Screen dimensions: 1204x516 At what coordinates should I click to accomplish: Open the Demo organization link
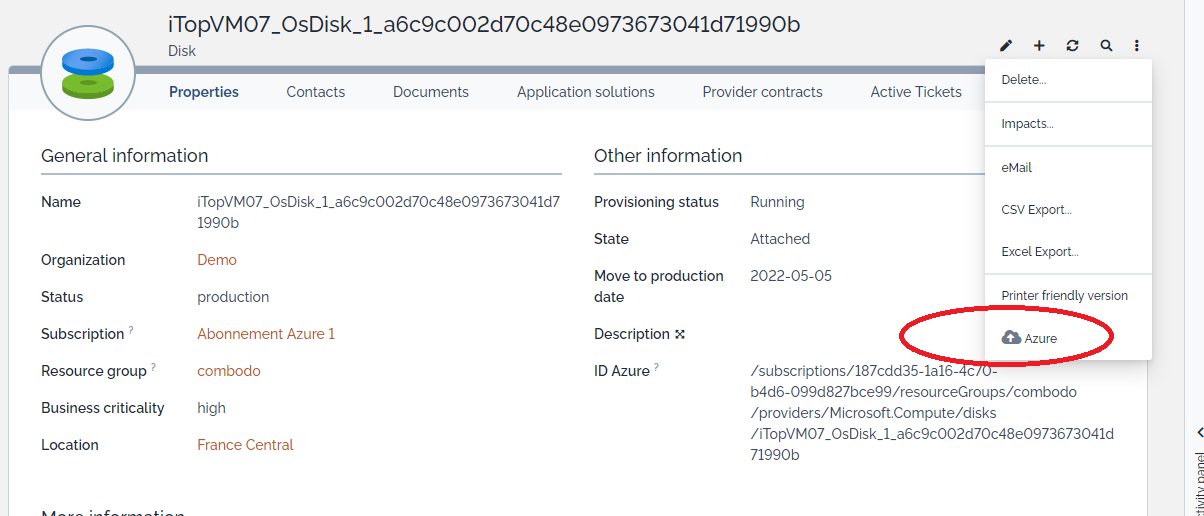point(217,260)
